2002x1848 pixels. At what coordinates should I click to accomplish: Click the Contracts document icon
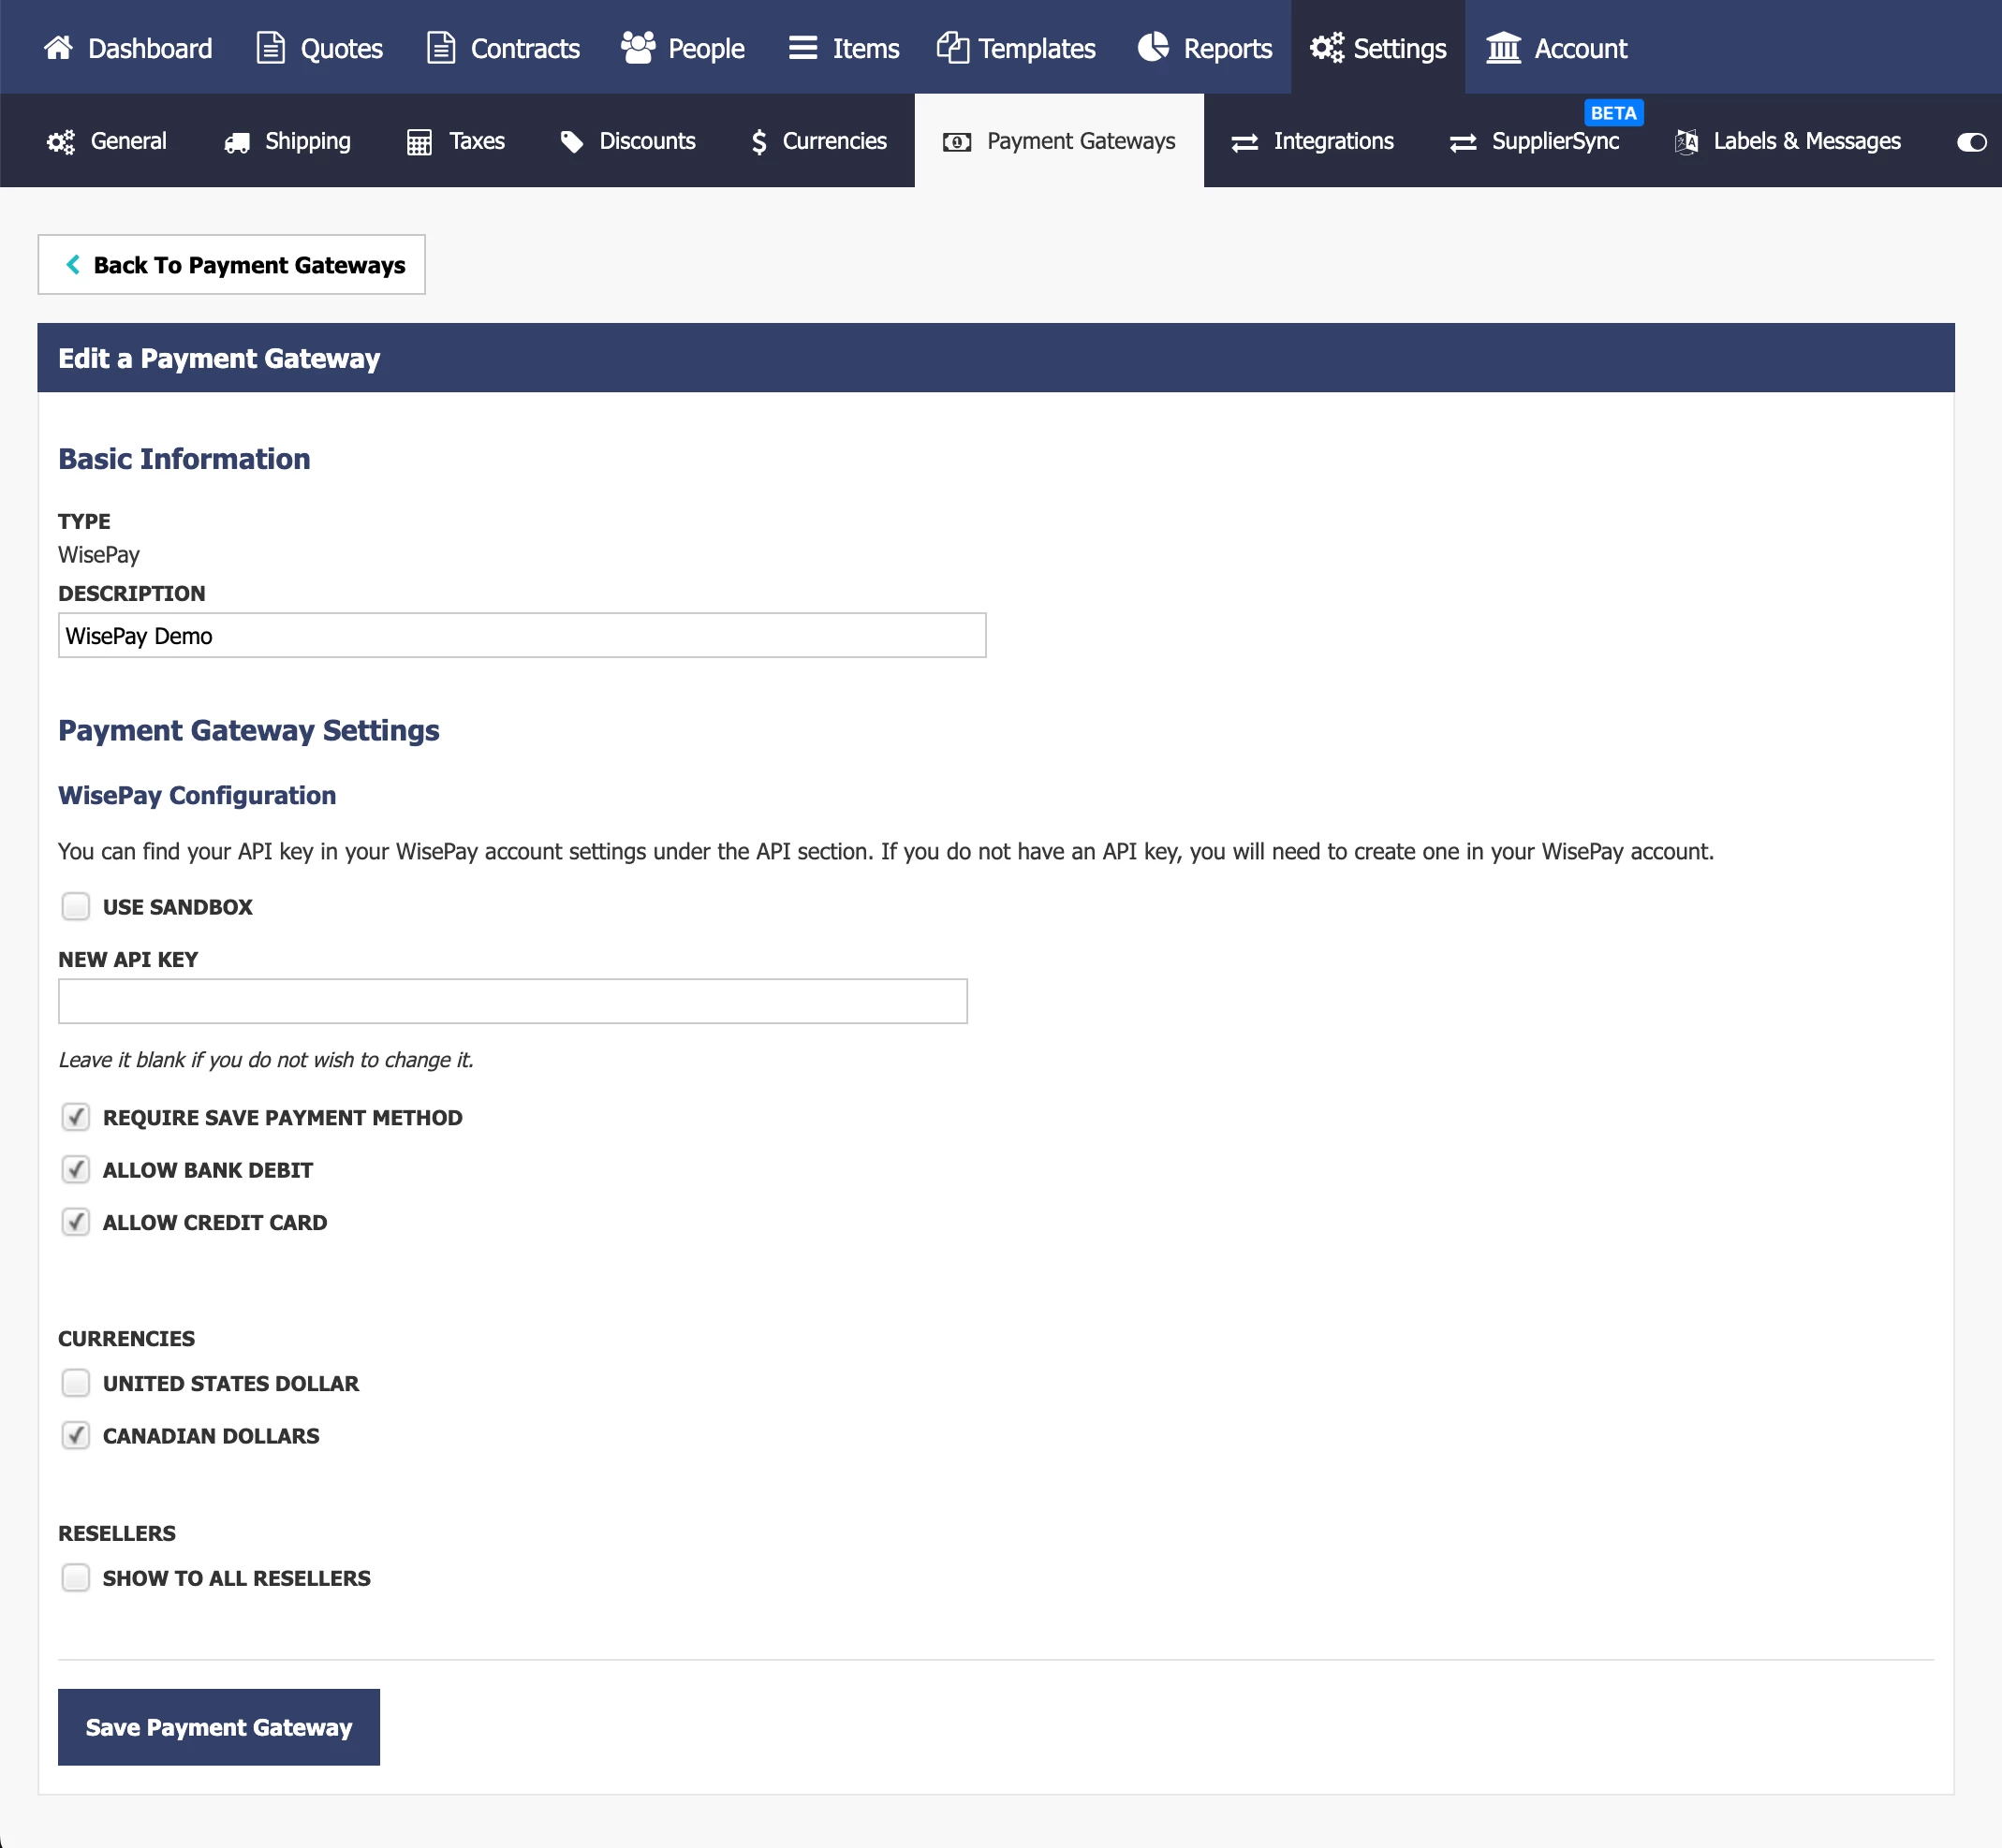click(x=441, y=47)
